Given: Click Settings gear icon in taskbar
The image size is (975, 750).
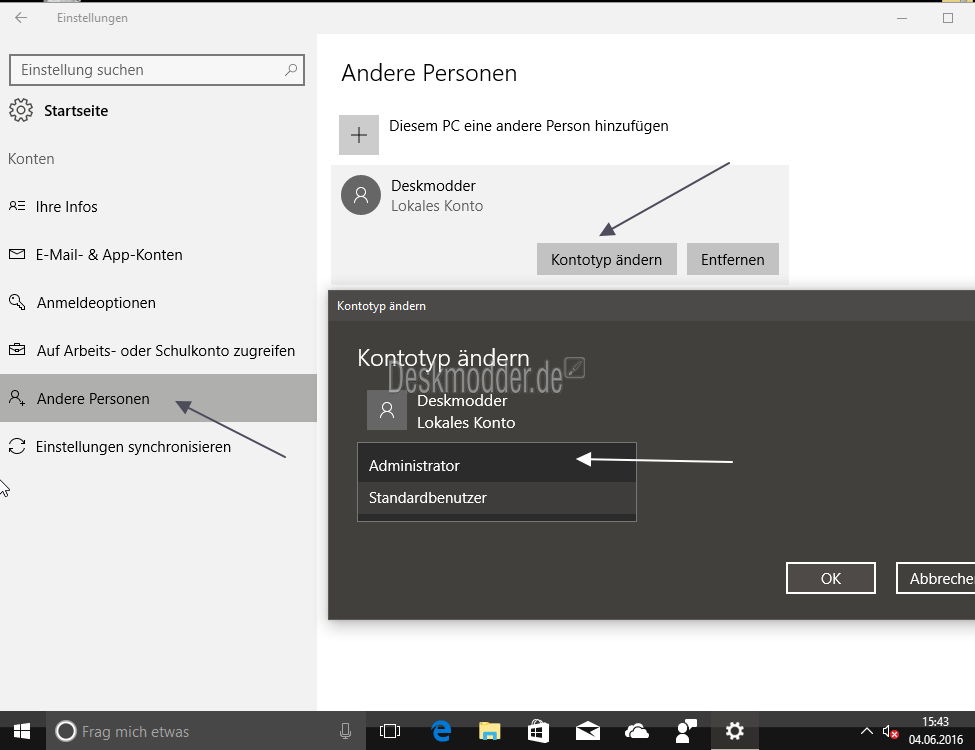Looking at the screenshot, I should [734, 731].
